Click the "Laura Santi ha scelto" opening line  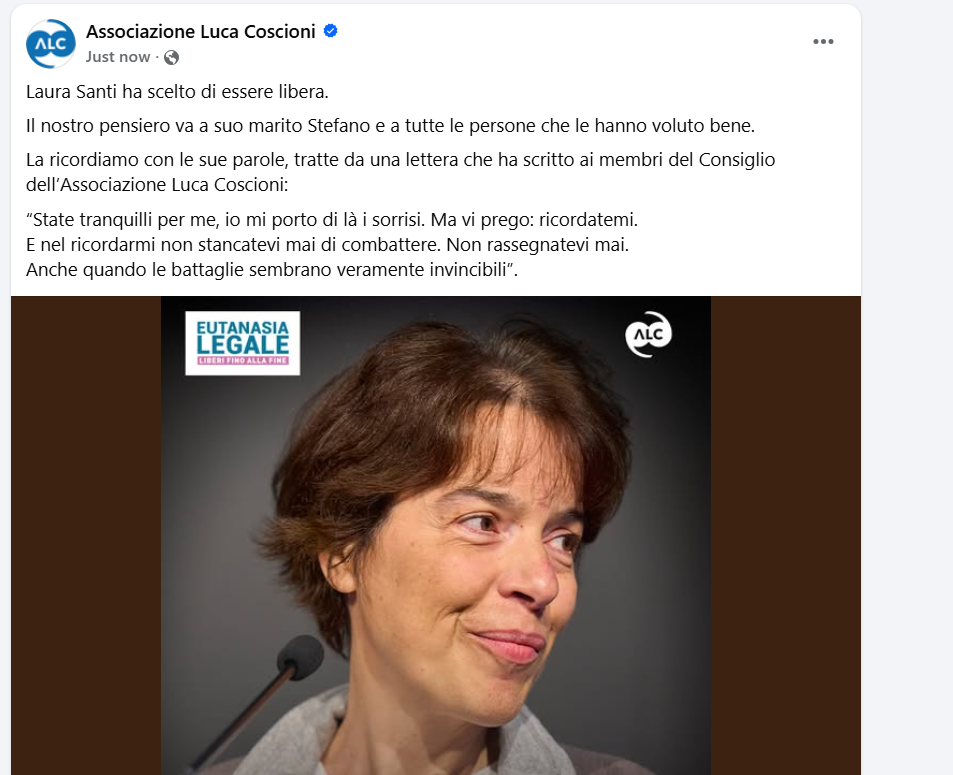(177, 92)
